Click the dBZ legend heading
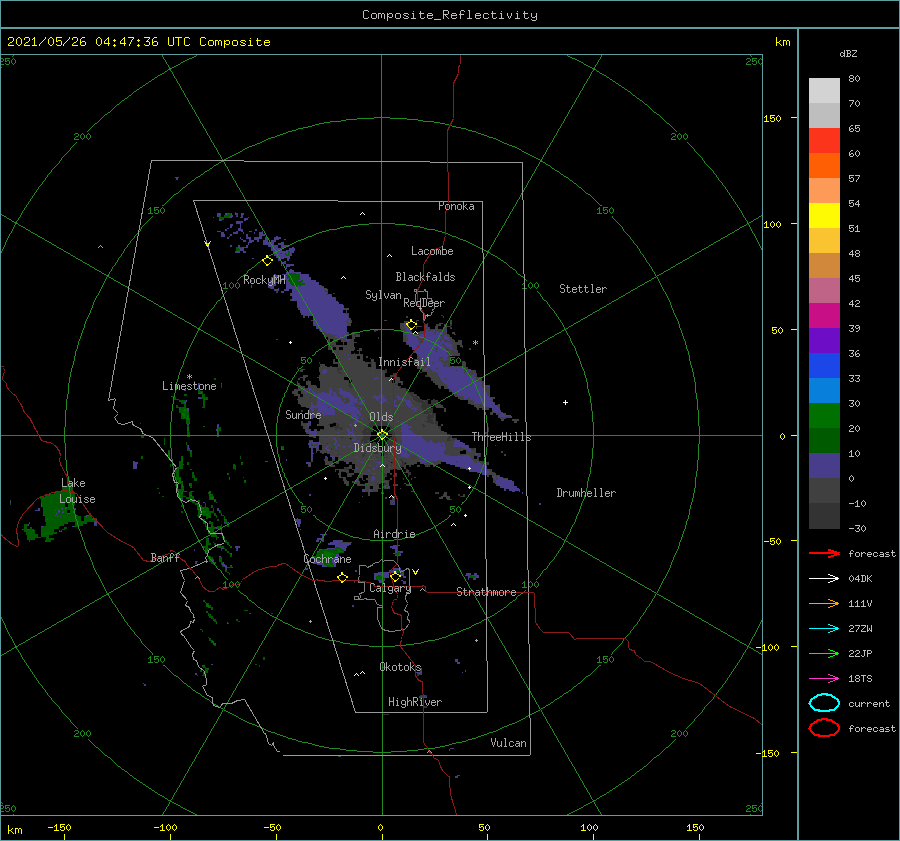 click(848, 54)
